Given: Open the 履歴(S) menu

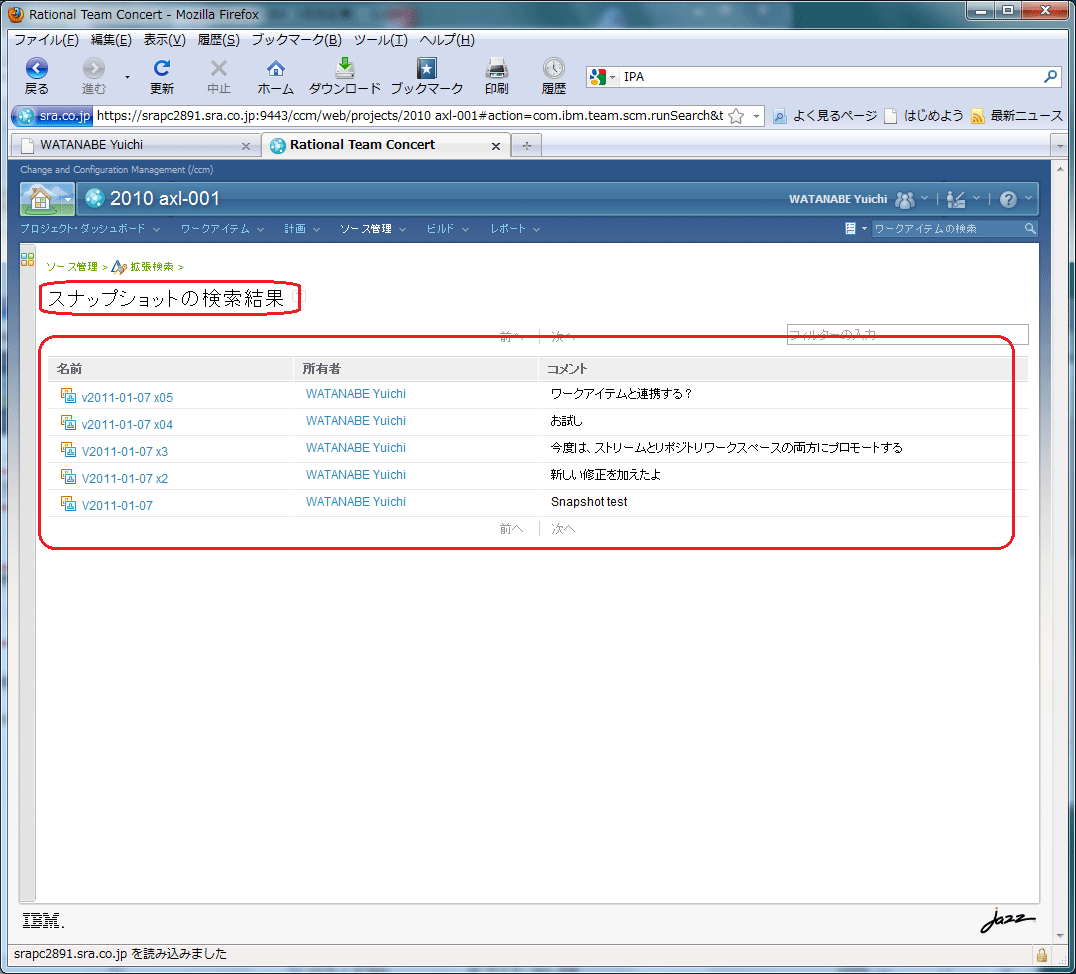Looking at the screenshot, I should tap(218, 40).
